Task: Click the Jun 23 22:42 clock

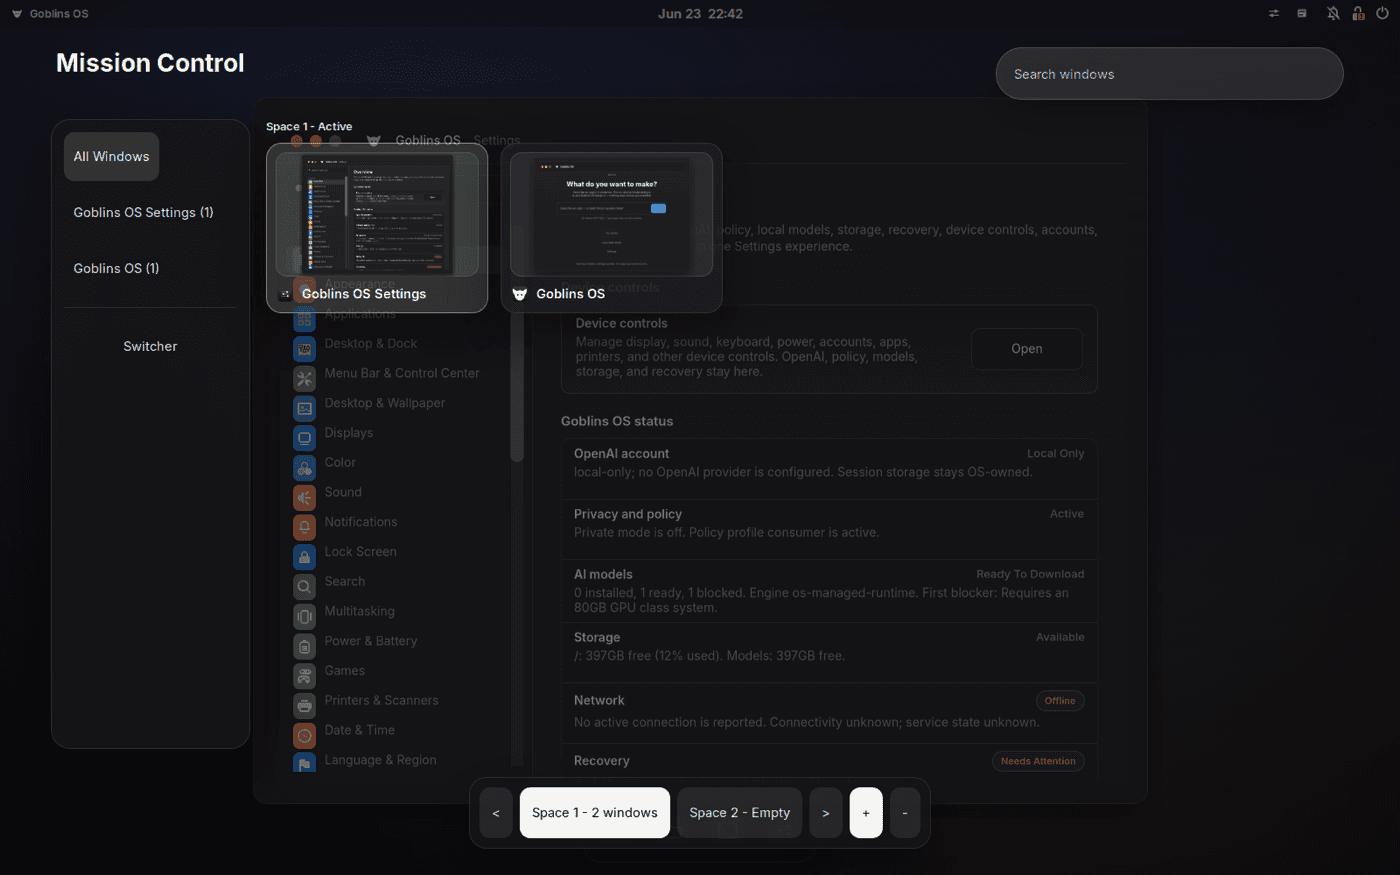Action: pos(700,14)
